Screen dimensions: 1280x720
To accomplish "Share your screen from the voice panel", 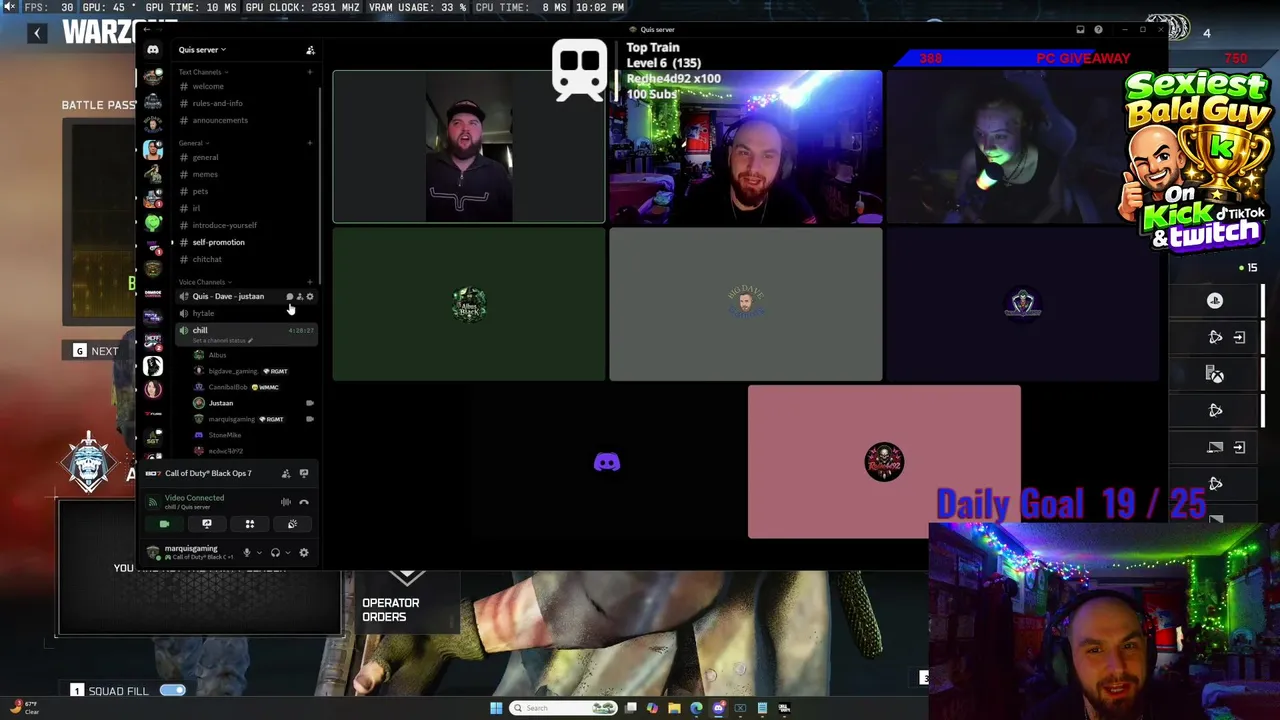I will [x=207, y=524].
